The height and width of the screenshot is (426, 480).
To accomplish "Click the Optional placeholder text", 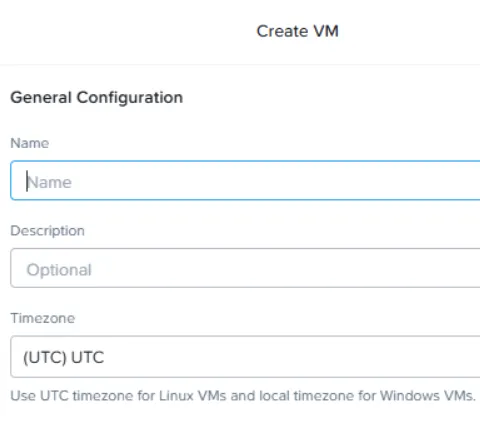I will [x=59, y=270].
